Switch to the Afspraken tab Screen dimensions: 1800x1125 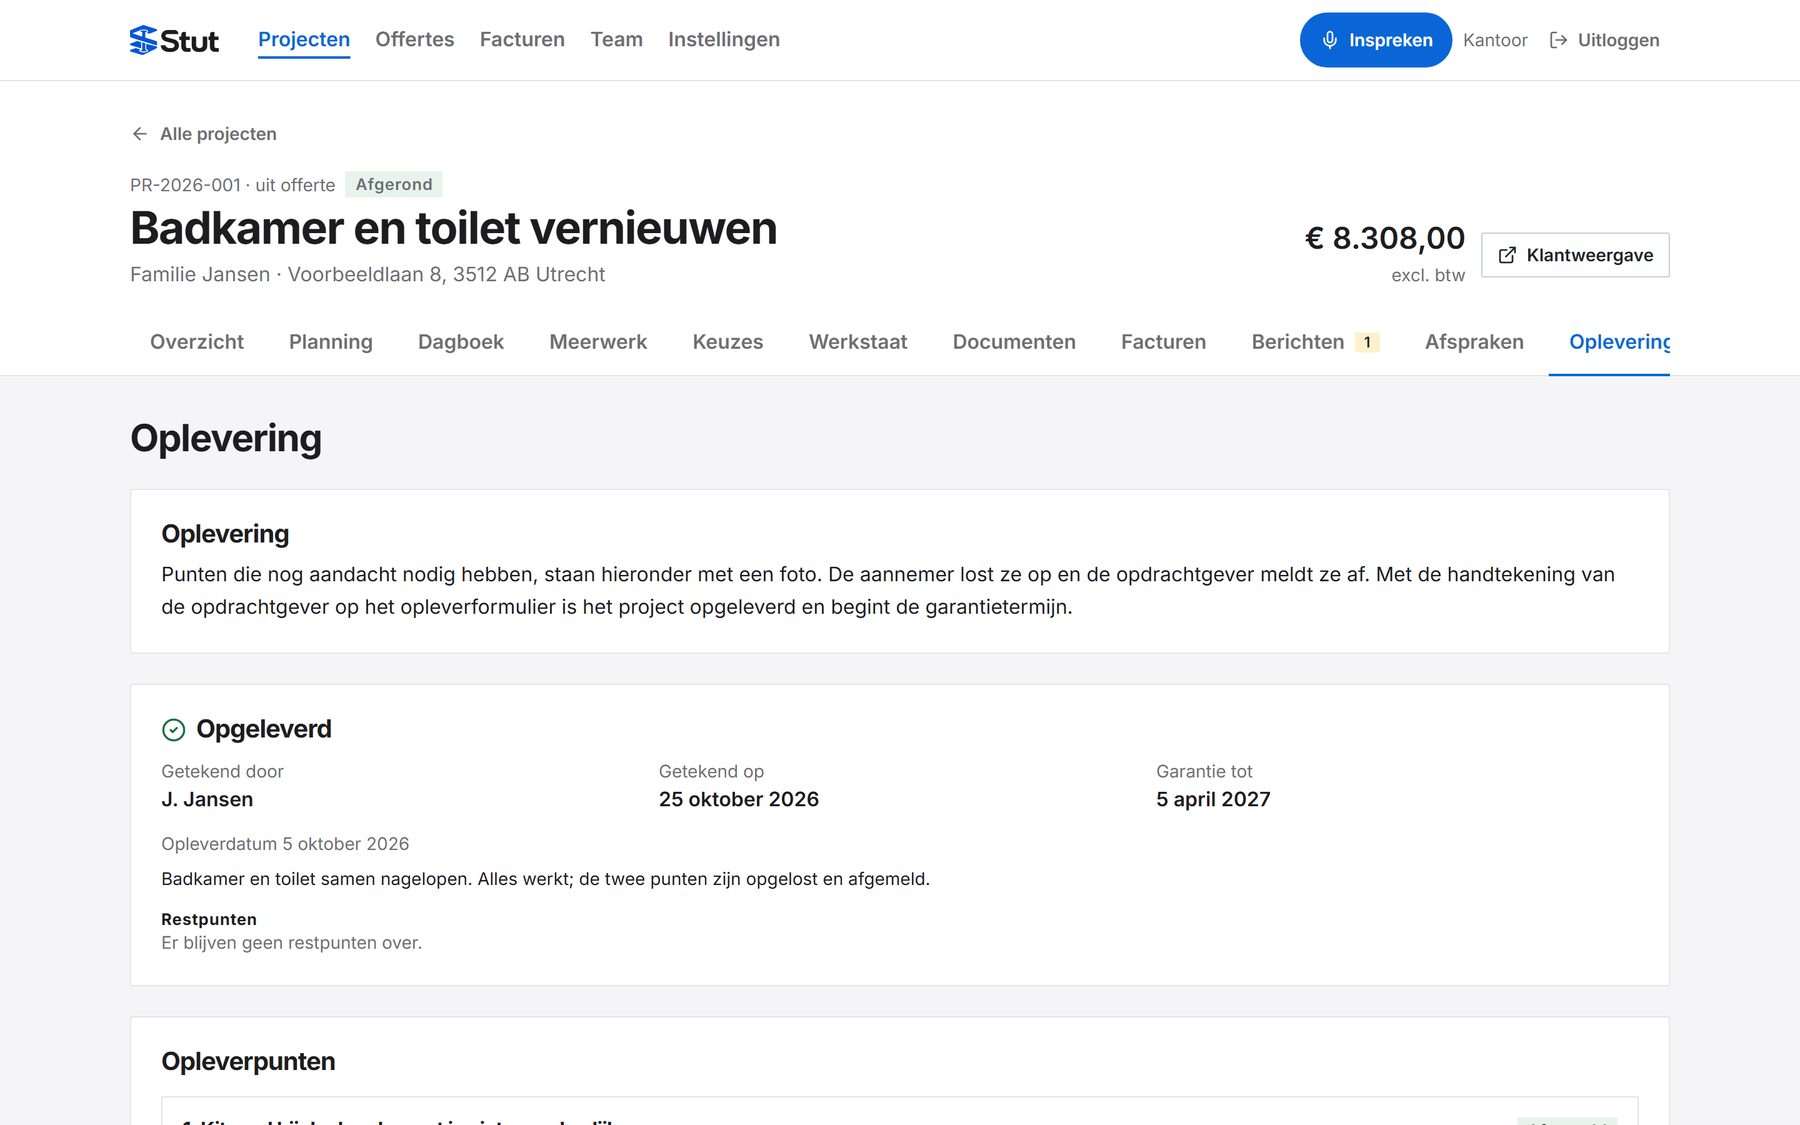[x=1474, y=342]
